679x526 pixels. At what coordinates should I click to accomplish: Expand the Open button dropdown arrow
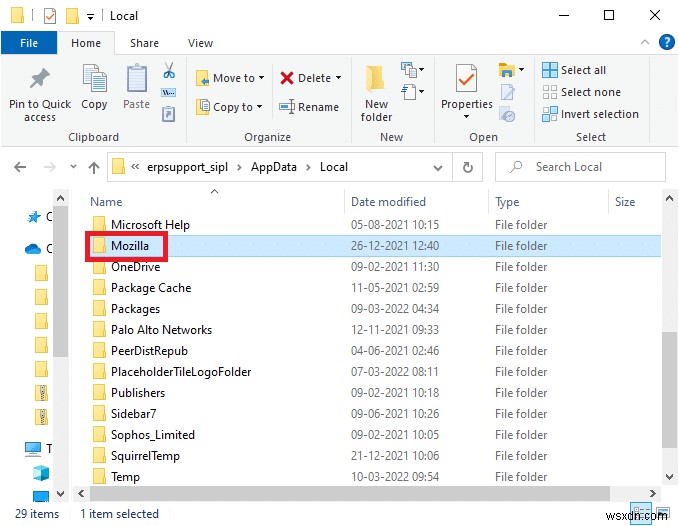point(522,69)
